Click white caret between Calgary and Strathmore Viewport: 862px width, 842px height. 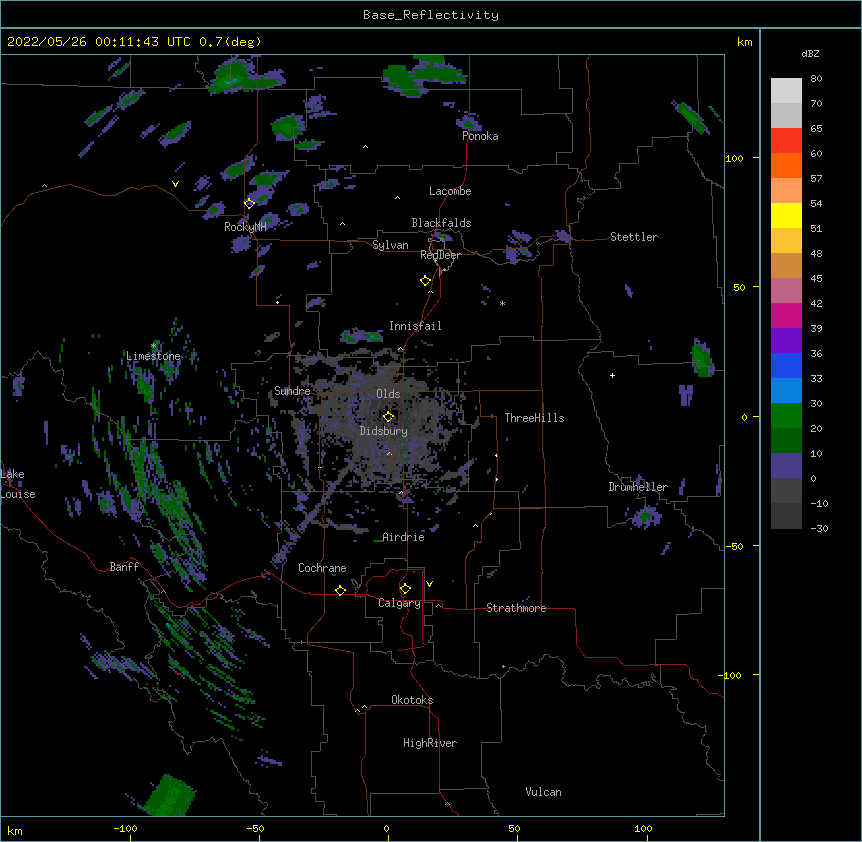438,605
